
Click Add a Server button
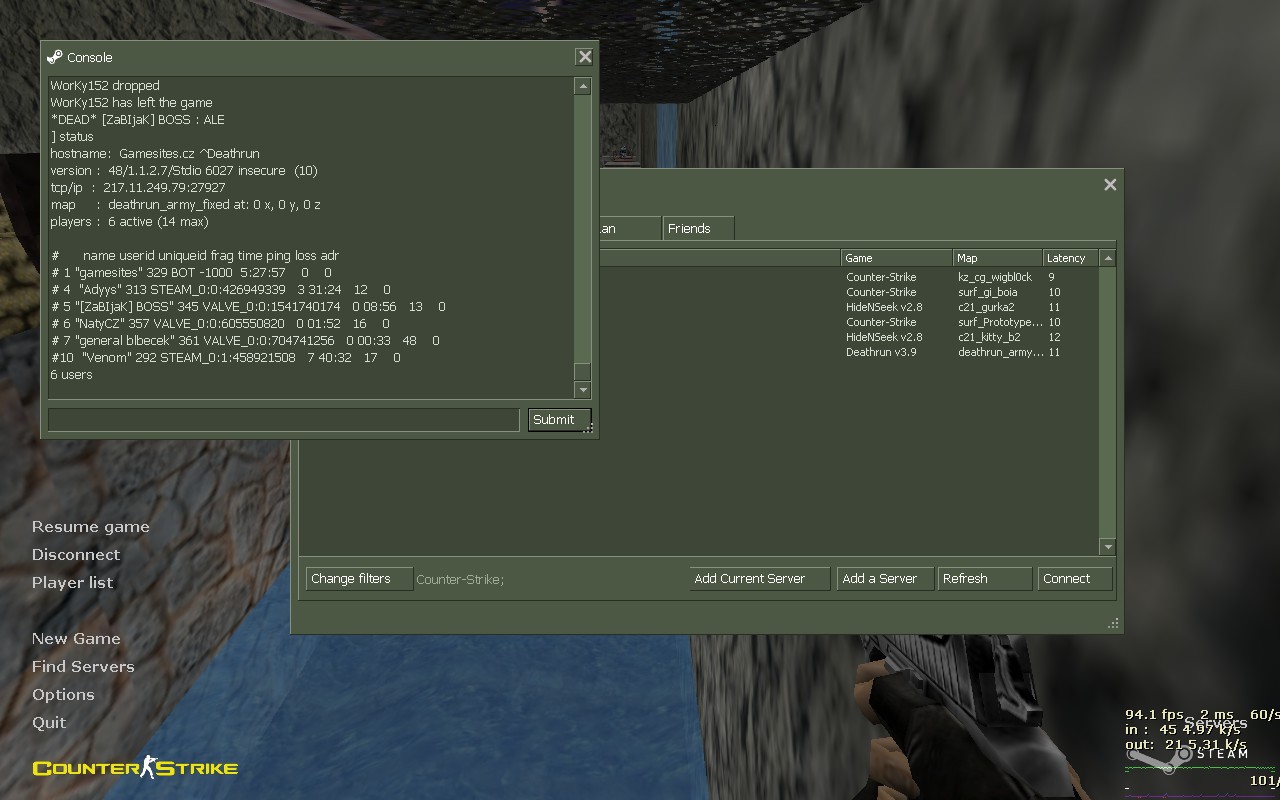[885, 579]
